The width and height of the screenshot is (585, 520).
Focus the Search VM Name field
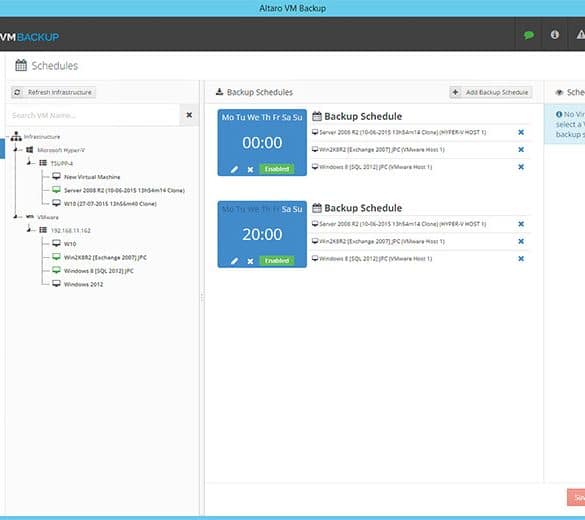[93, 115]
